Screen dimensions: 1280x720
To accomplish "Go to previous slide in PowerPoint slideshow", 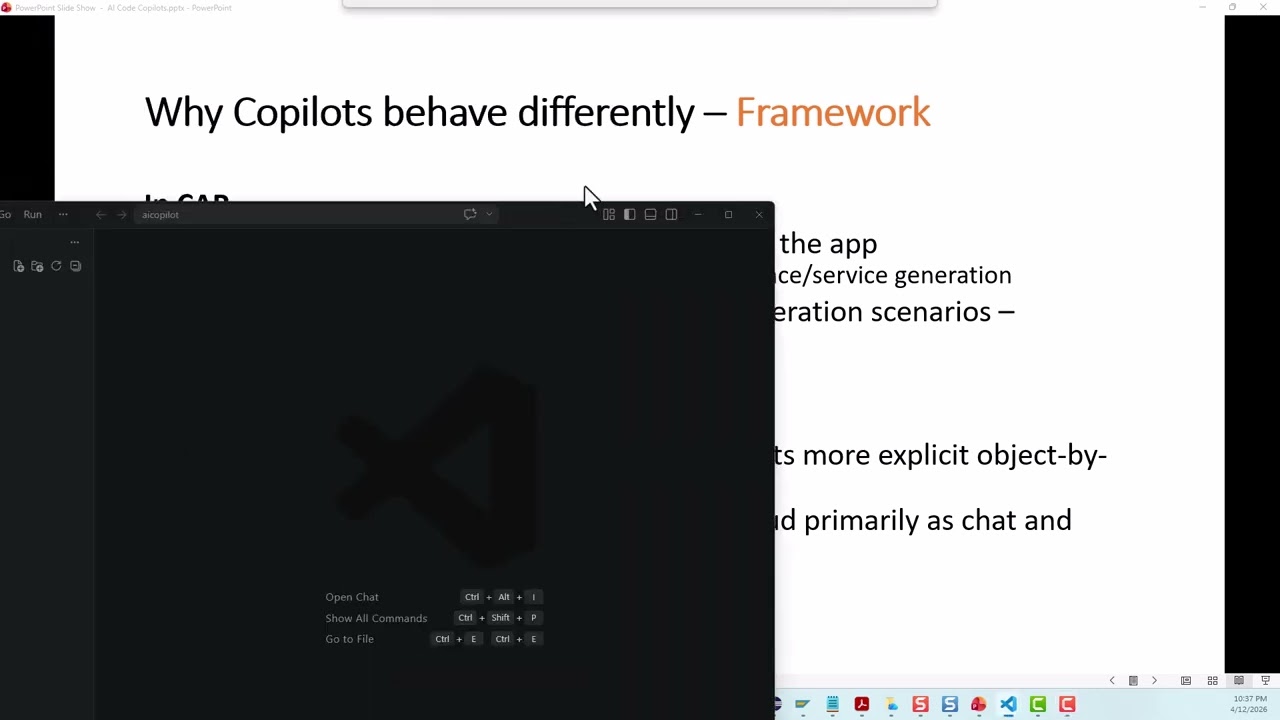I will [1111, 681].
